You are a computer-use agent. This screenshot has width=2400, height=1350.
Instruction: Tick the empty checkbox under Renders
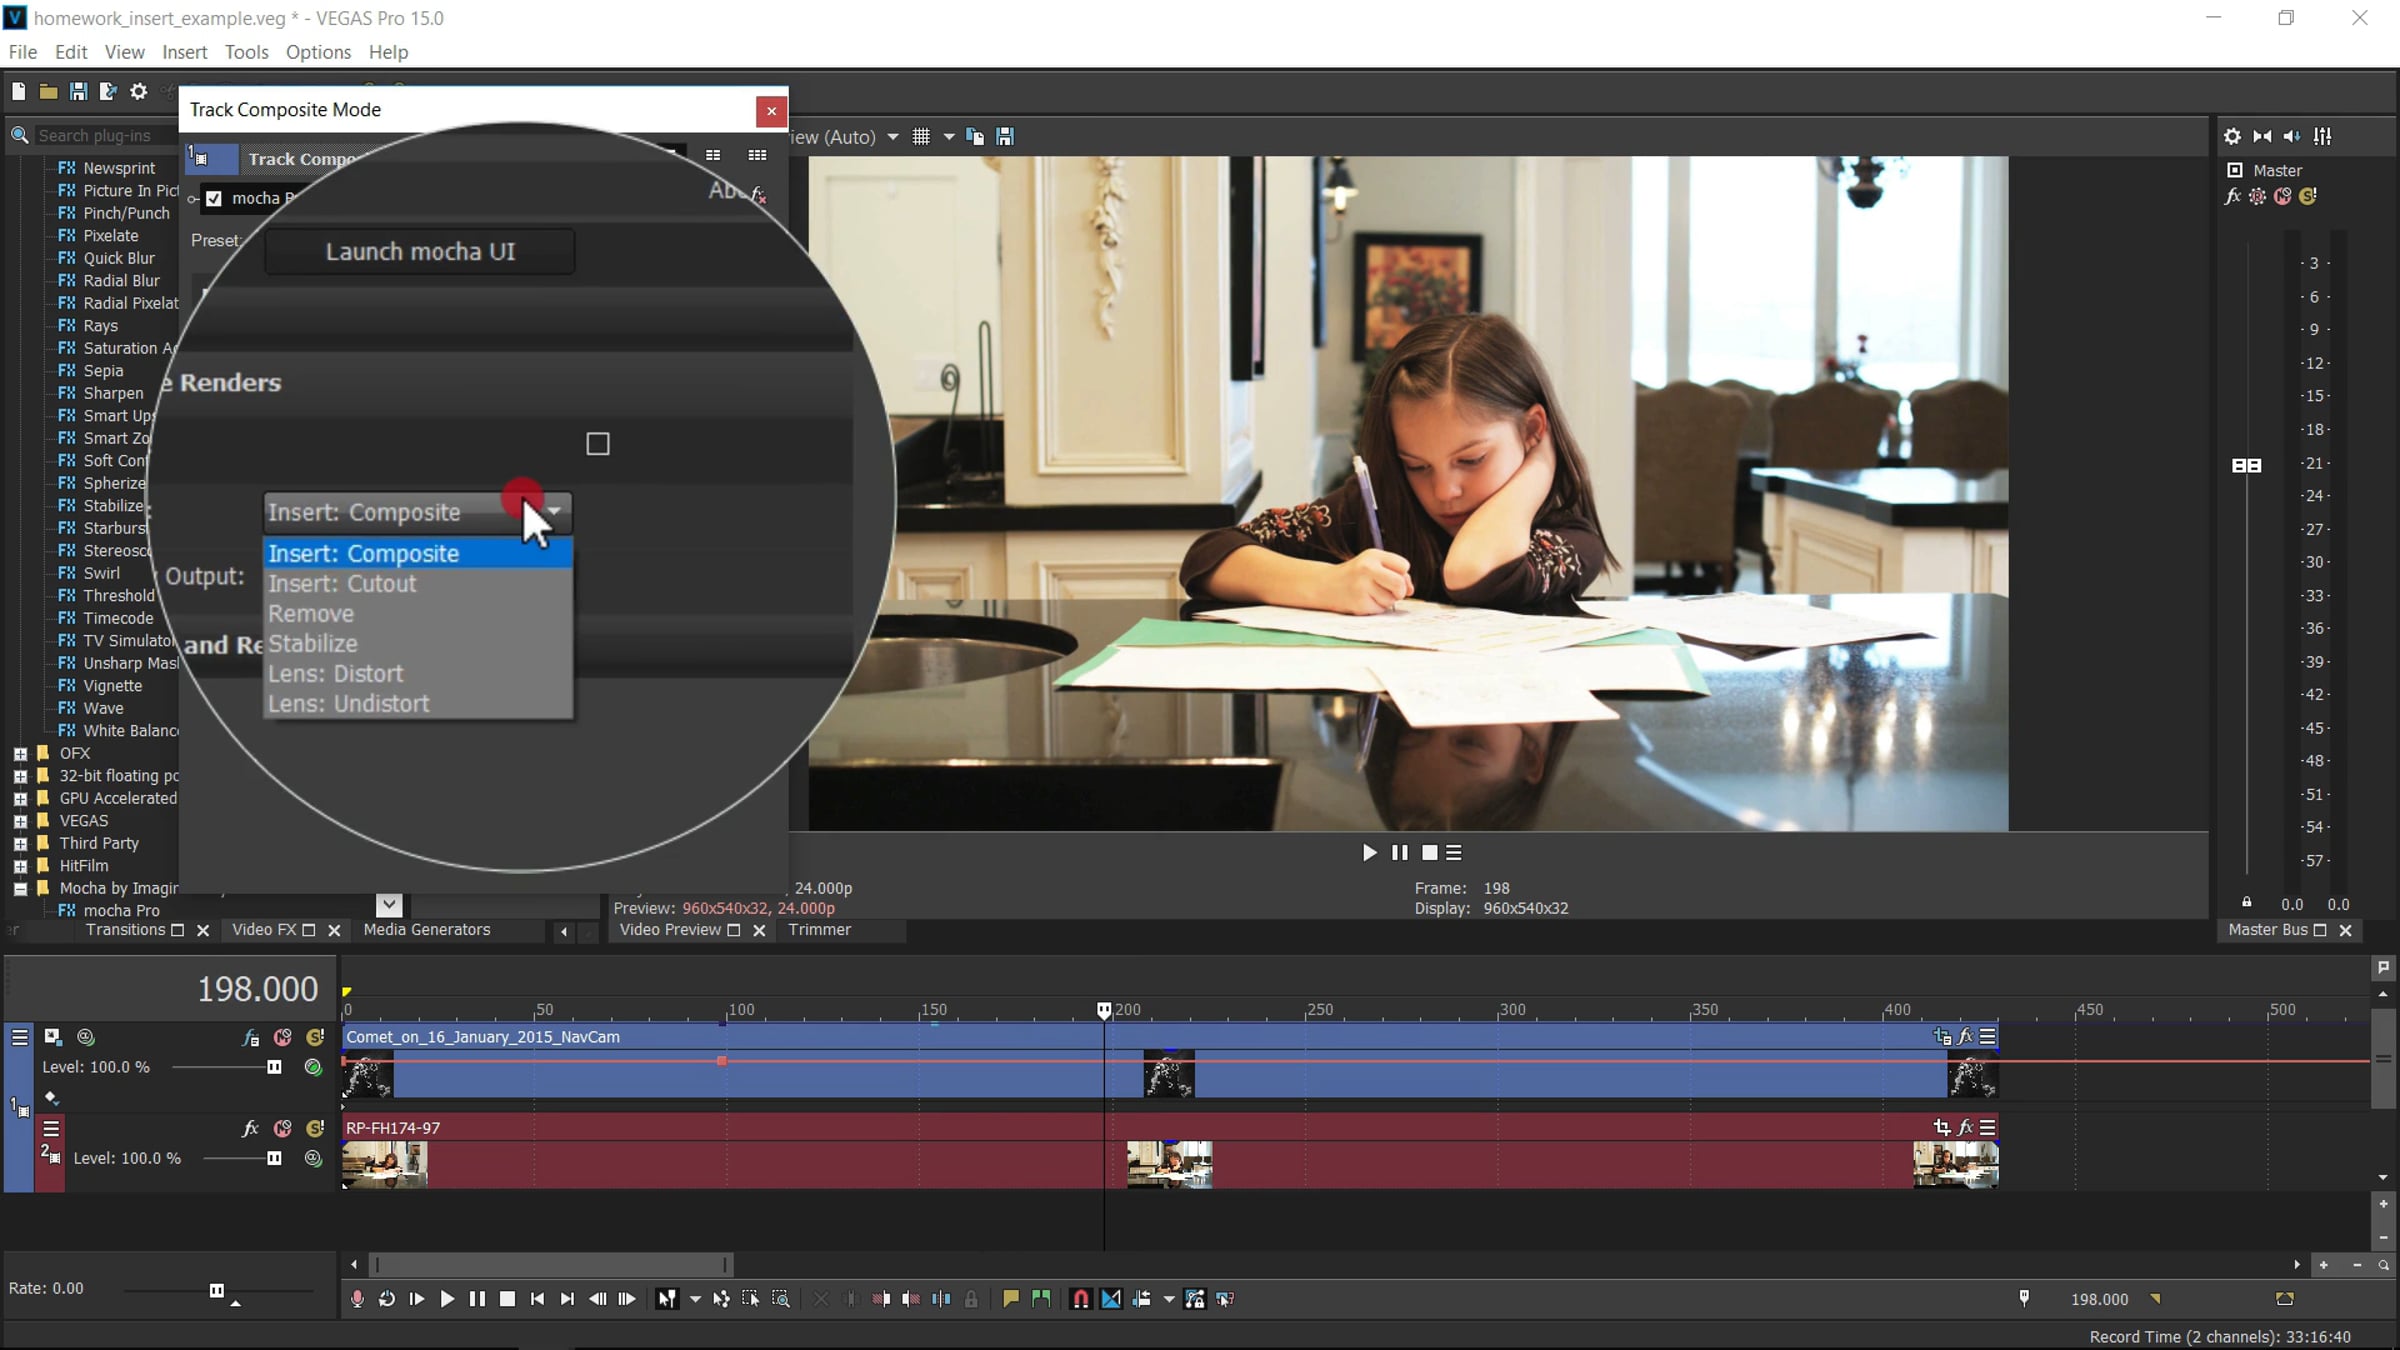click(598, 444)
